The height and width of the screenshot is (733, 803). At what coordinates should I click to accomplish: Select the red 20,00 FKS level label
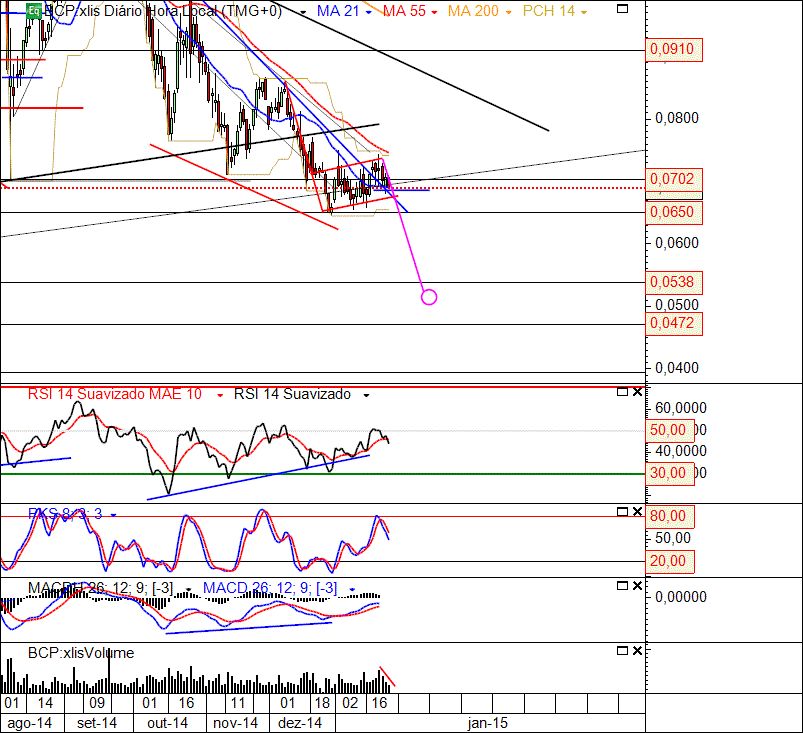pos(670,561)
